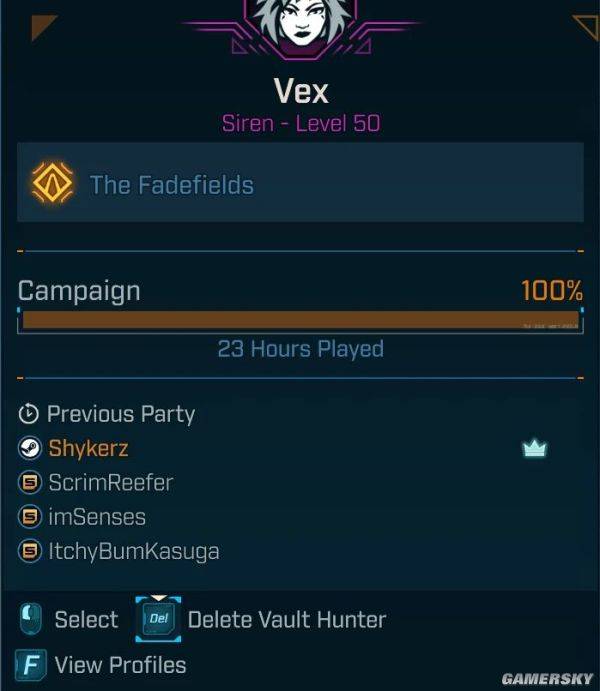Click the 23 Hours Played text
This screenshot has height=691, width=600.
coord(300,349)
